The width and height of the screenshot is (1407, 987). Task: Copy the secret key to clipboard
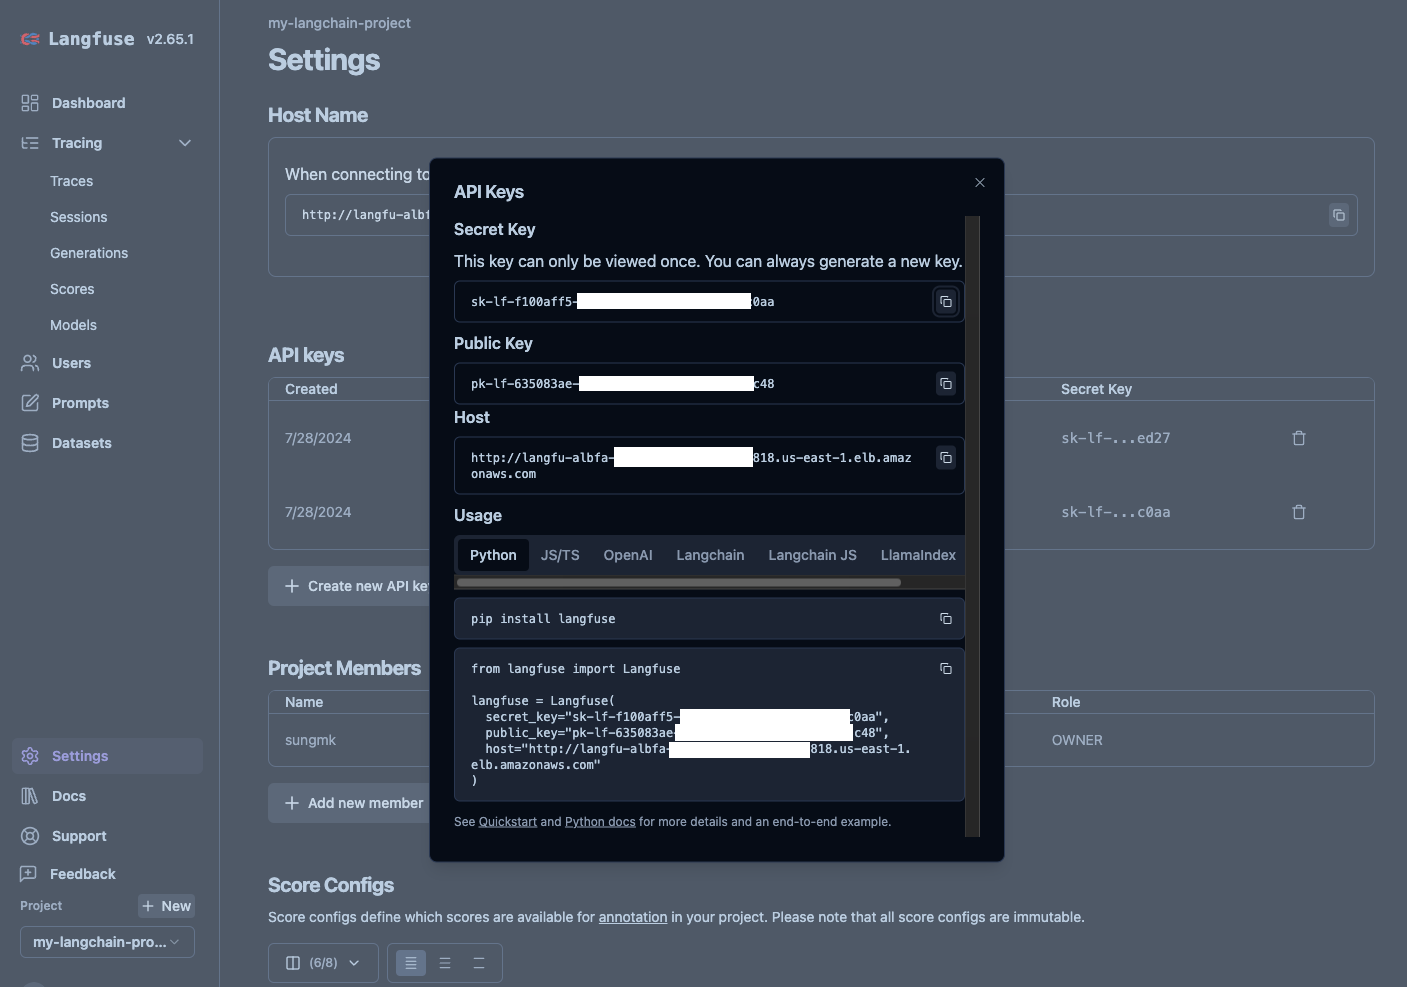coord(945,302)
